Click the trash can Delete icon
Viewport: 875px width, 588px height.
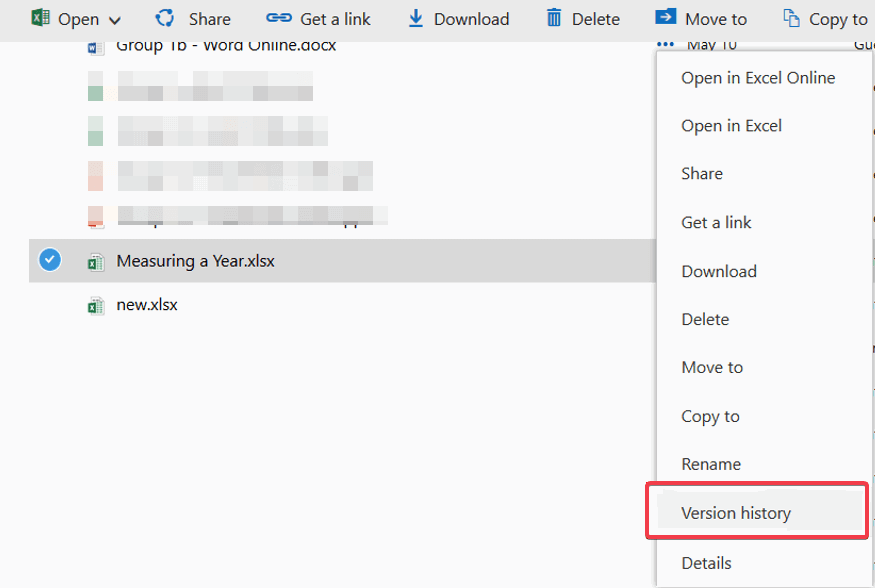click(554, 18)
